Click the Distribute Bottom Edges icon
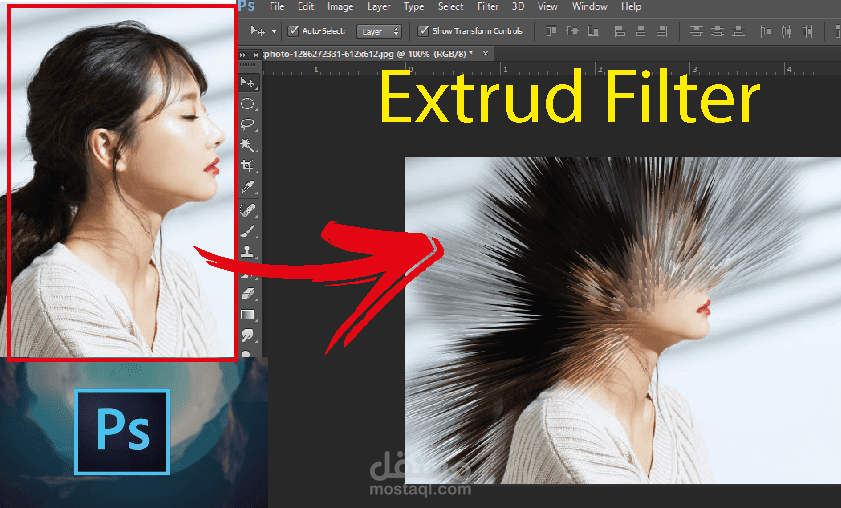This screenshot has height=508, width=841. 739,31
